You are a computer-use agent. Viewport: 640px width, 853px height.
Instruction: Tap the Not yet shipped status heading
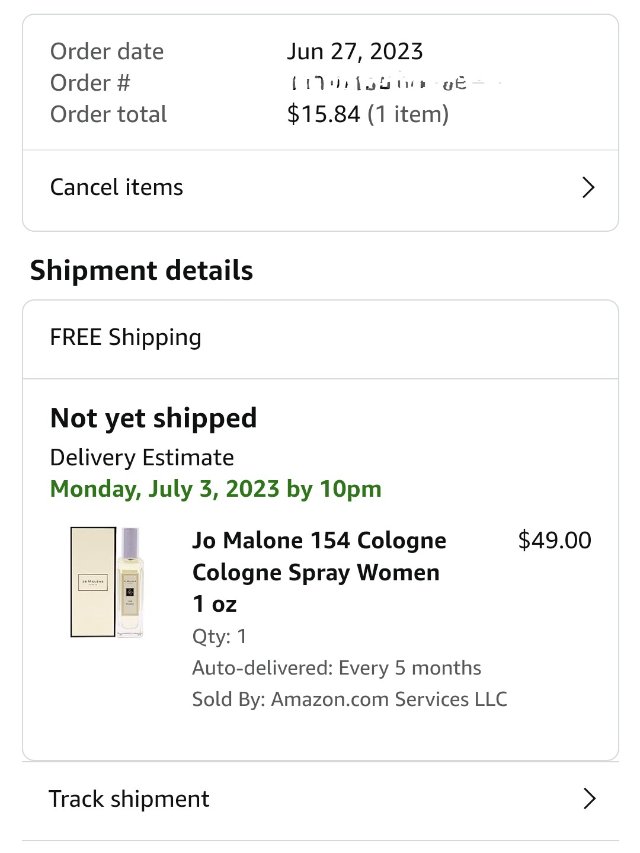point(153,418)
